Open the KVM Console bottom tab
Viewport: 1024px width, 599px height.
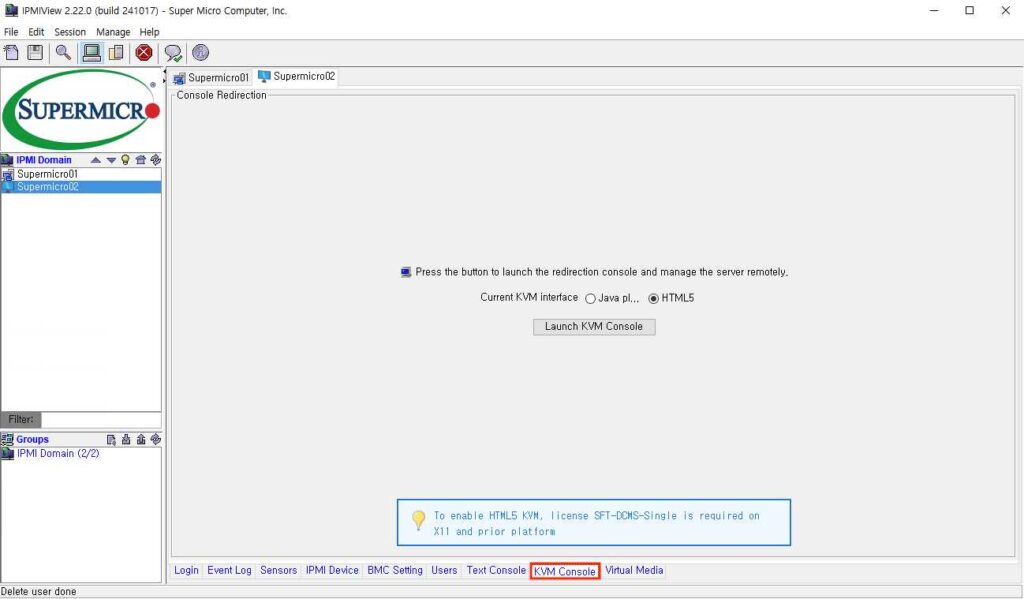point(565,572)
